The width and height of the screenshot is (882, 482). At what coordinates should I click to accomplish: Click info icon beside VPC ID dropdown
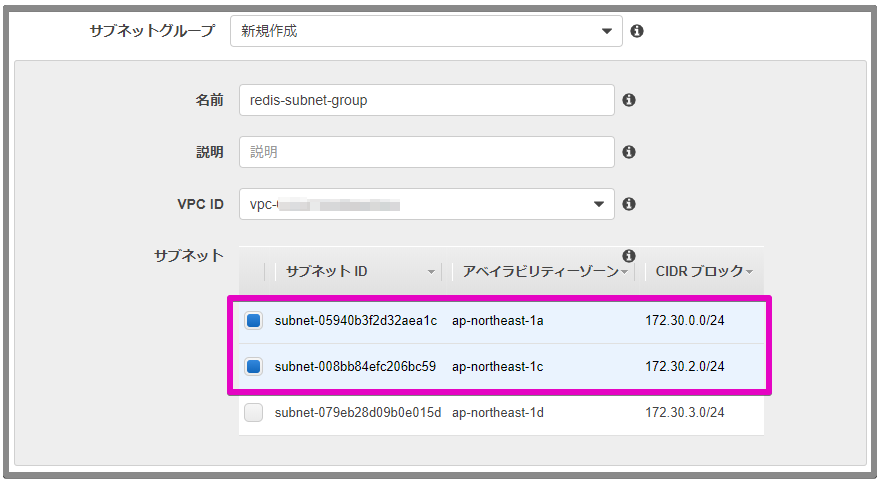click(x=629, y=204)
